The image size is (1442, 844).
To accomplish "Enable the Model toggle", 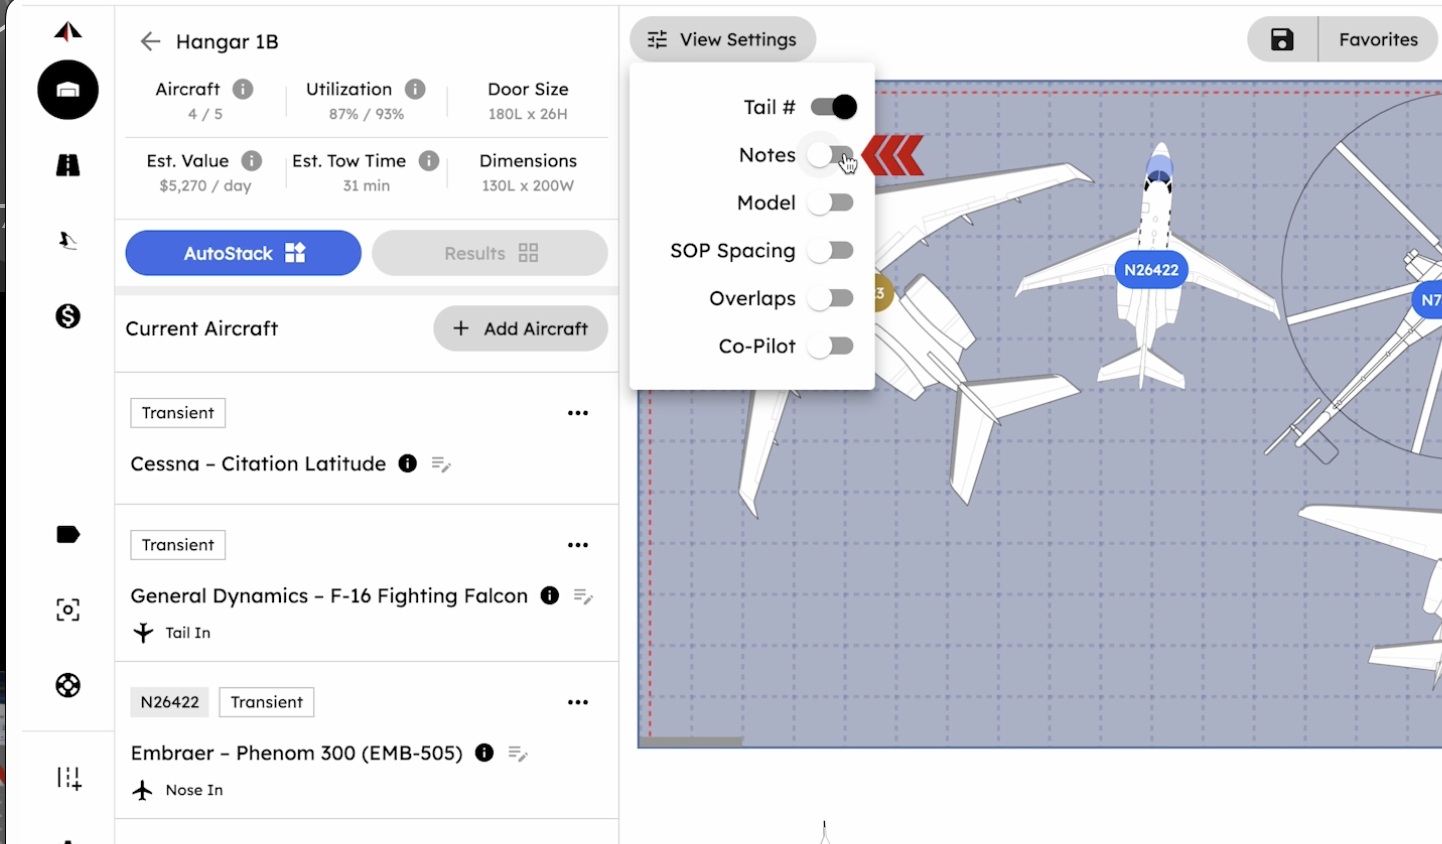I will pyautogui.click(x=831, y=203).
